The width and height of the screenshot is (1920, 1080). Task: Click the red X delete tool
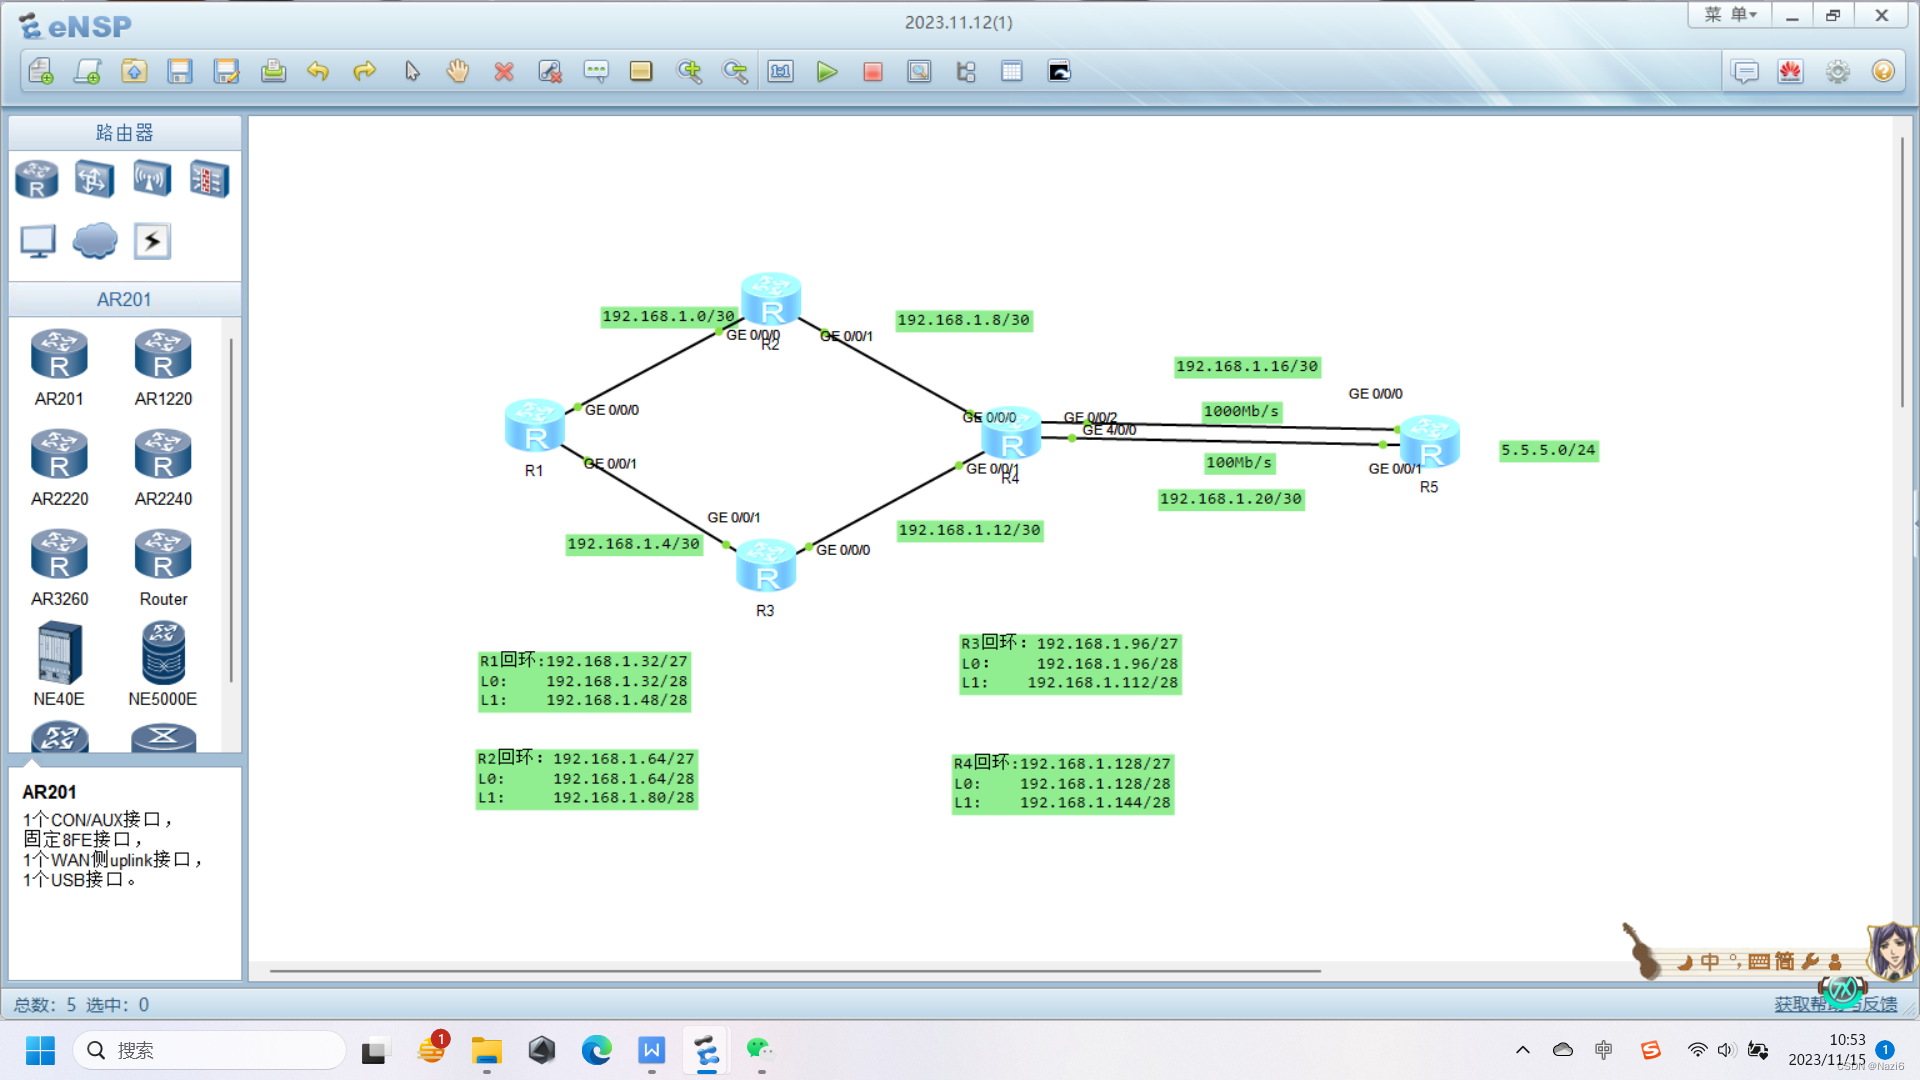(504, 71)
